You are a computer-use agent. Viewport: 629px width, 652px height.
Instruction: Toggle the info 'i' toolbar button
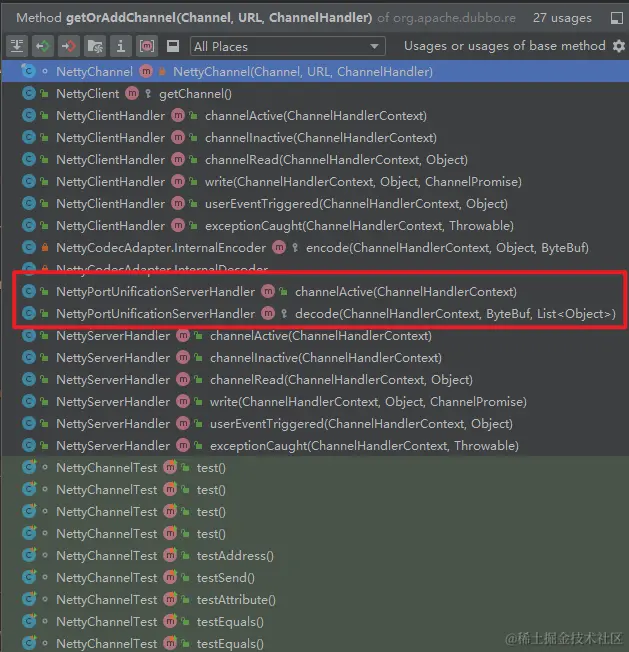point(121,46)
